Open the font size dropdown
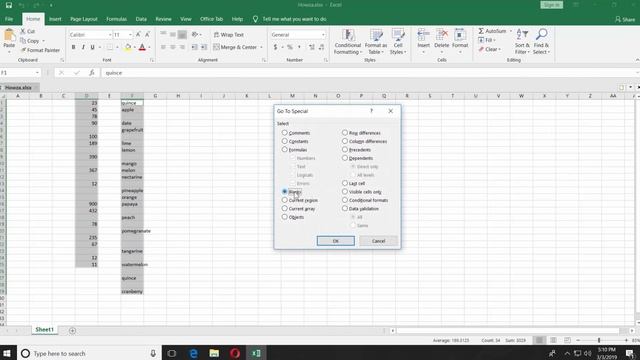Viewport: 640px width, 360px height. (130, 35)
